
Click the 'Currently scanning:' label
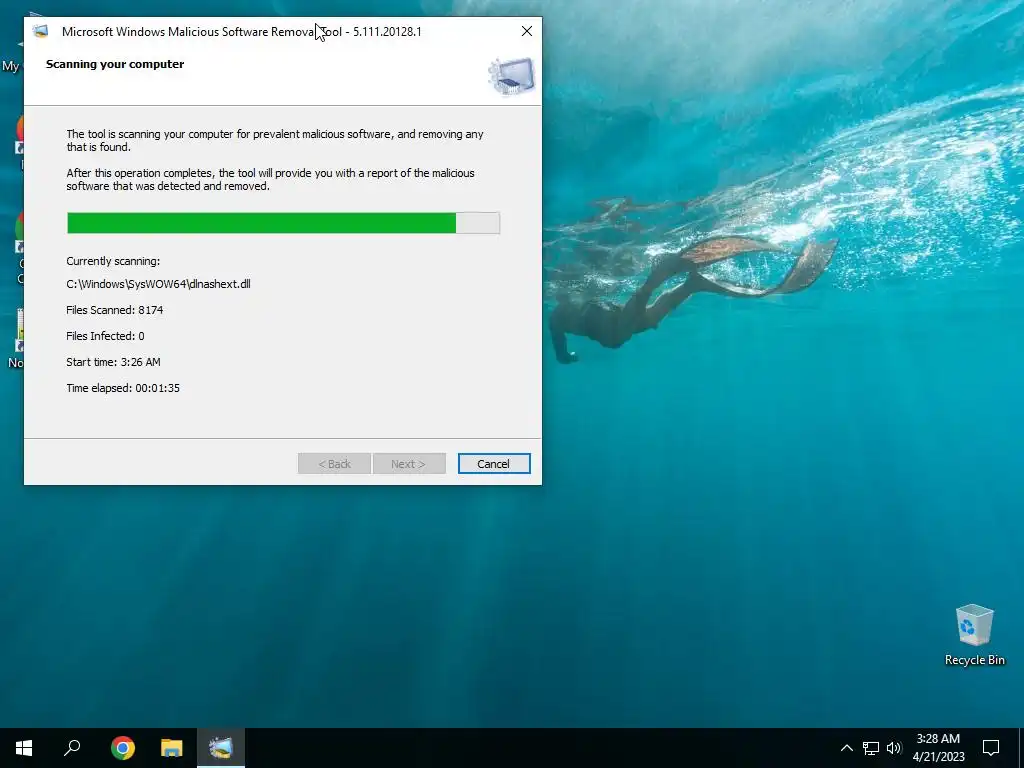click(113, 261)
